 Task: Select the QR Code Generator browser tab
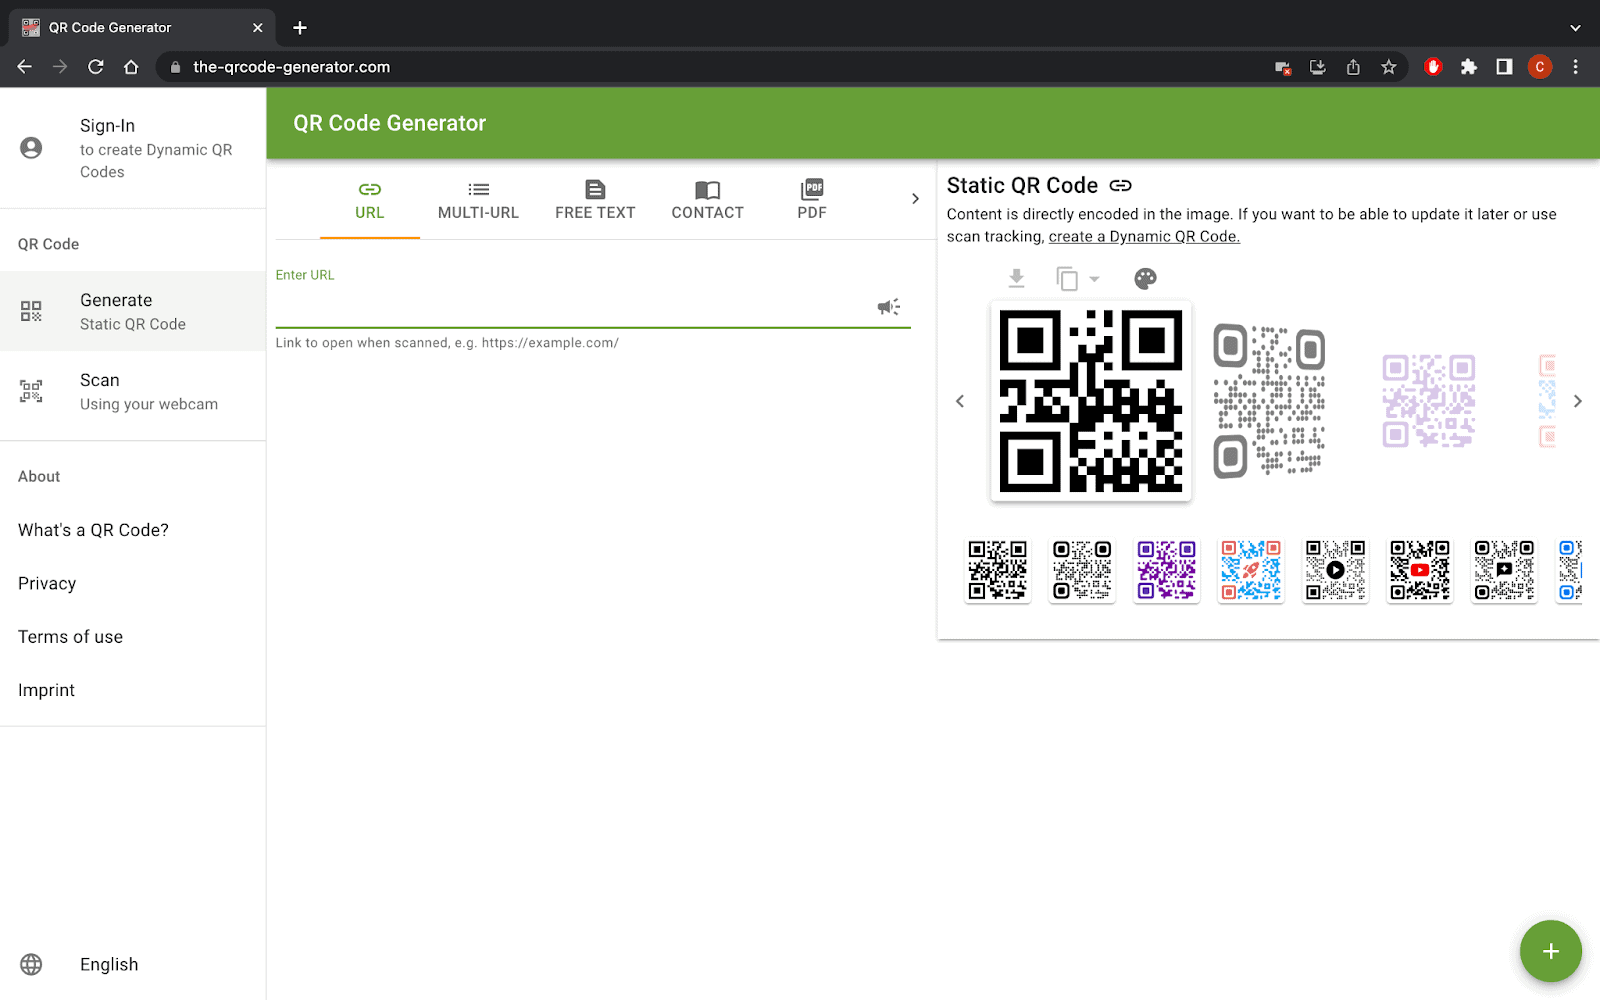(x=143, y=28)
